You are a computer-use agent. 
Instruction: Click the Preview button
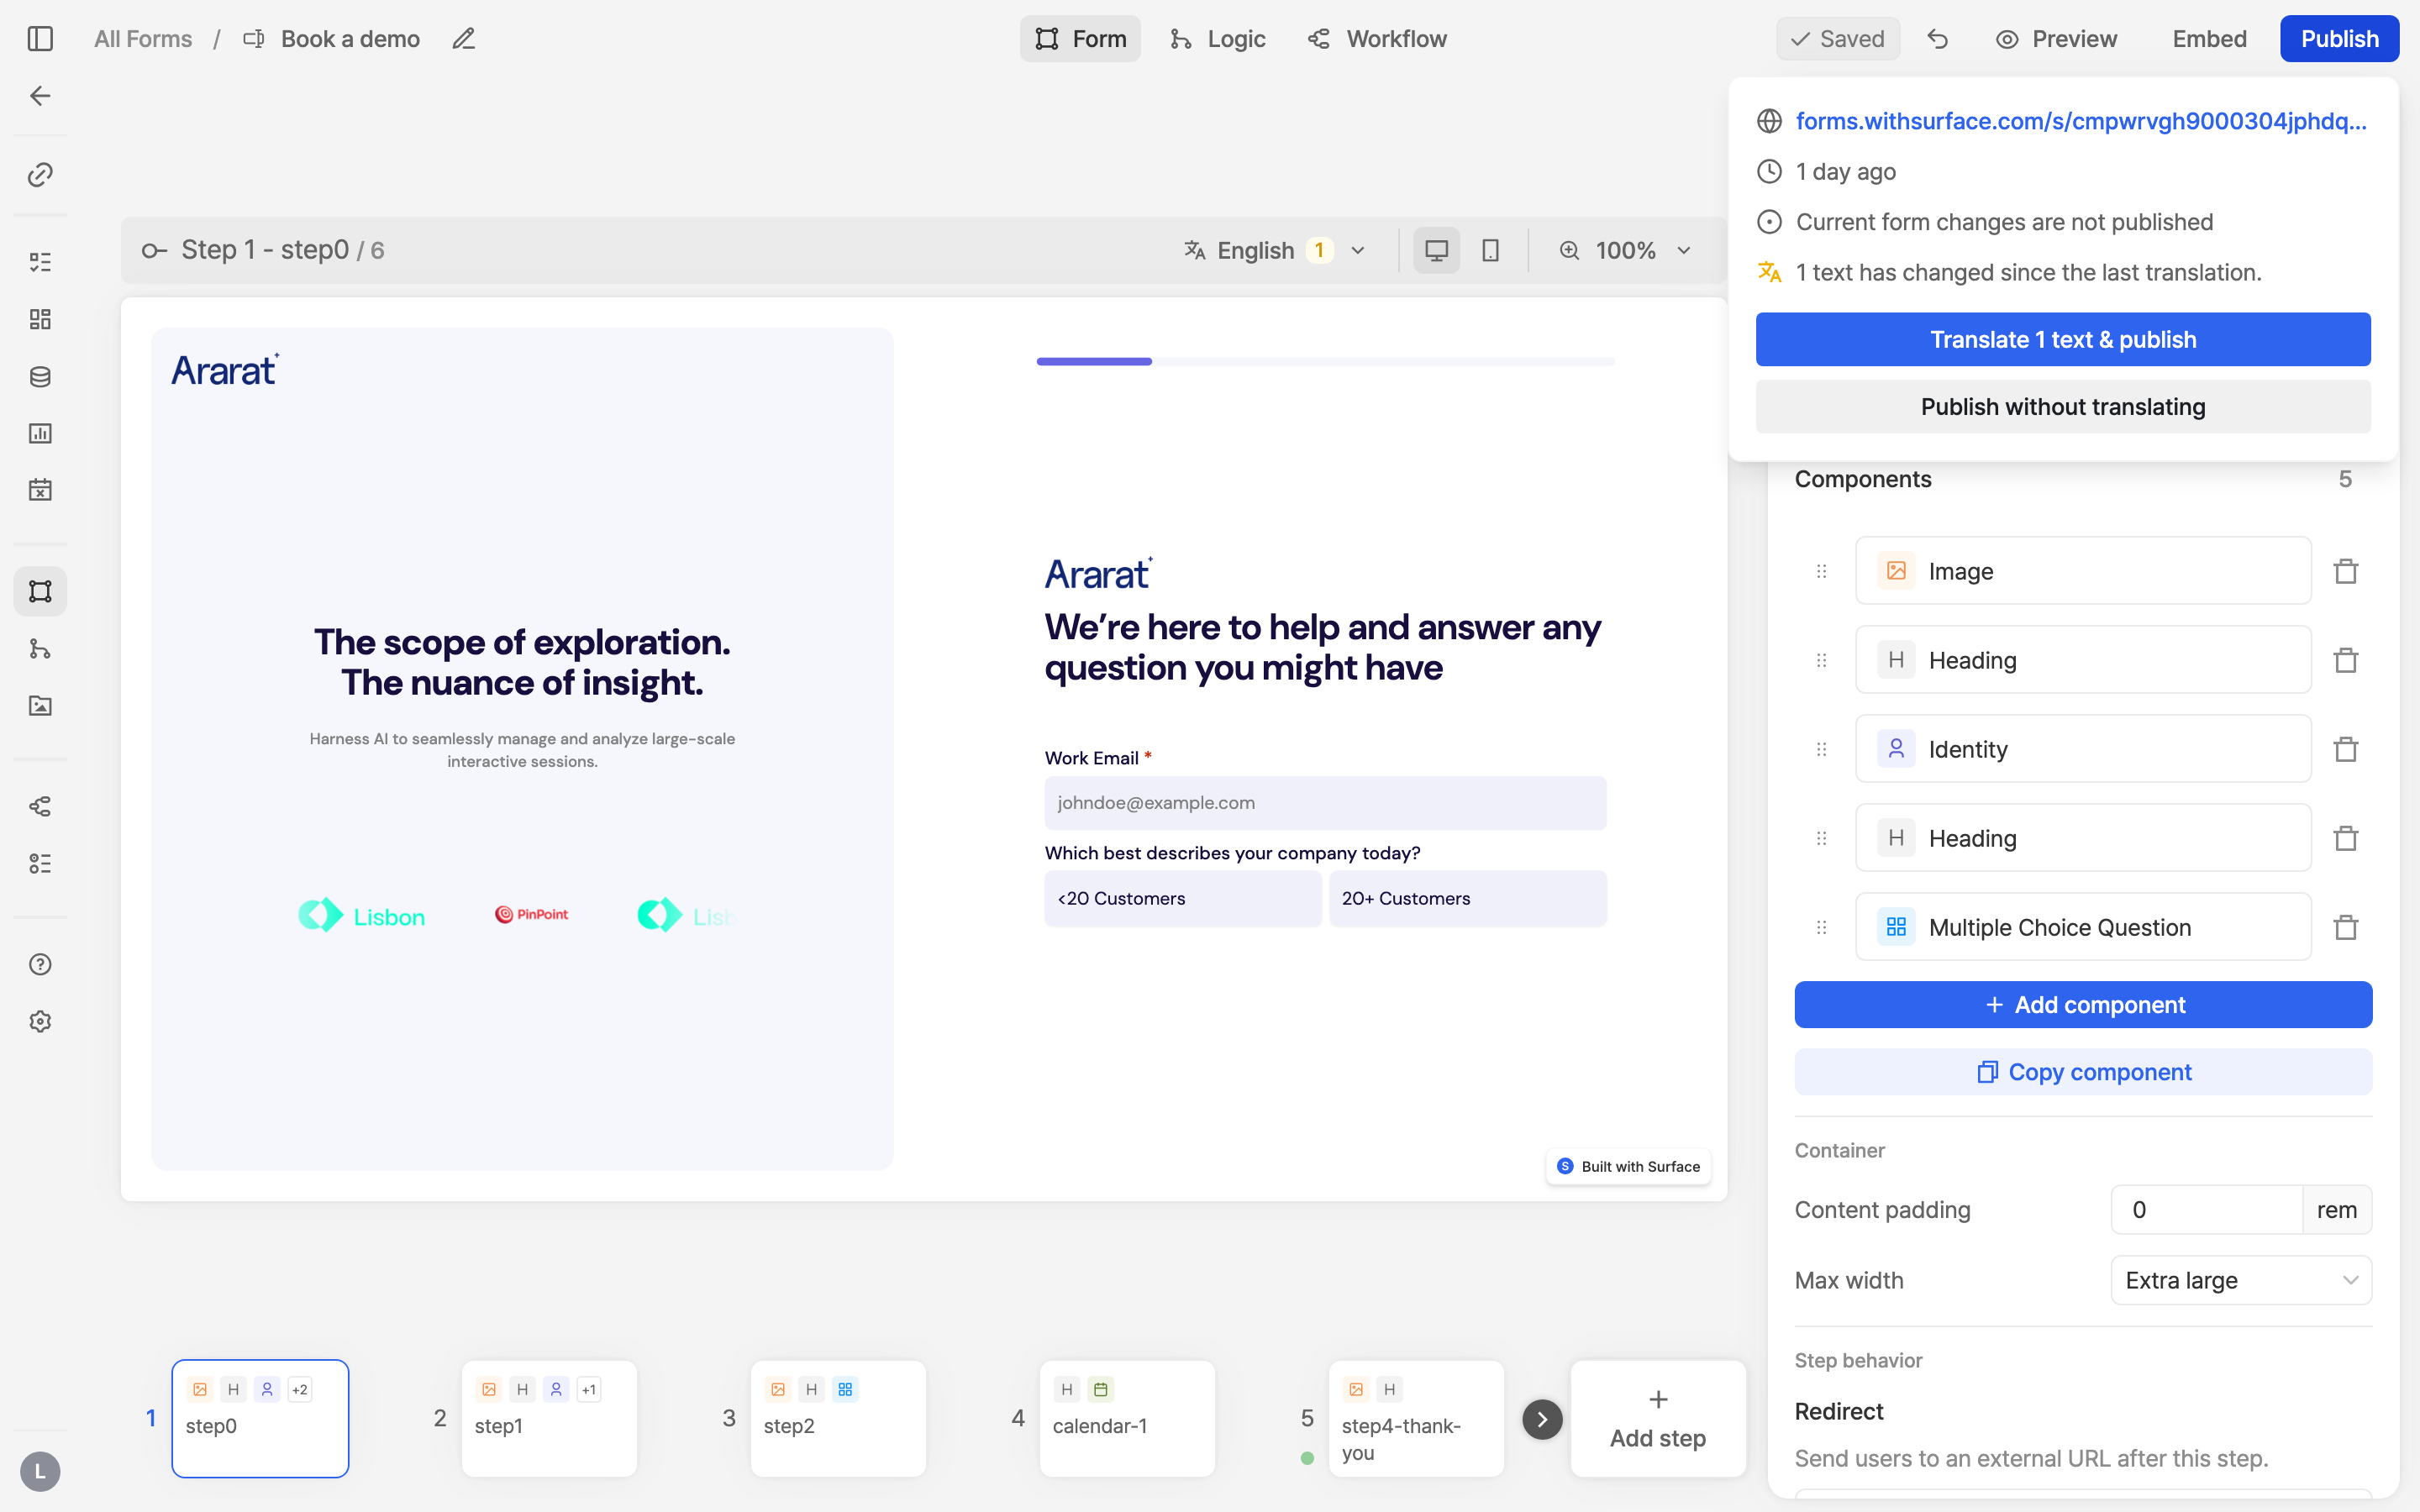pos(2056,39)
